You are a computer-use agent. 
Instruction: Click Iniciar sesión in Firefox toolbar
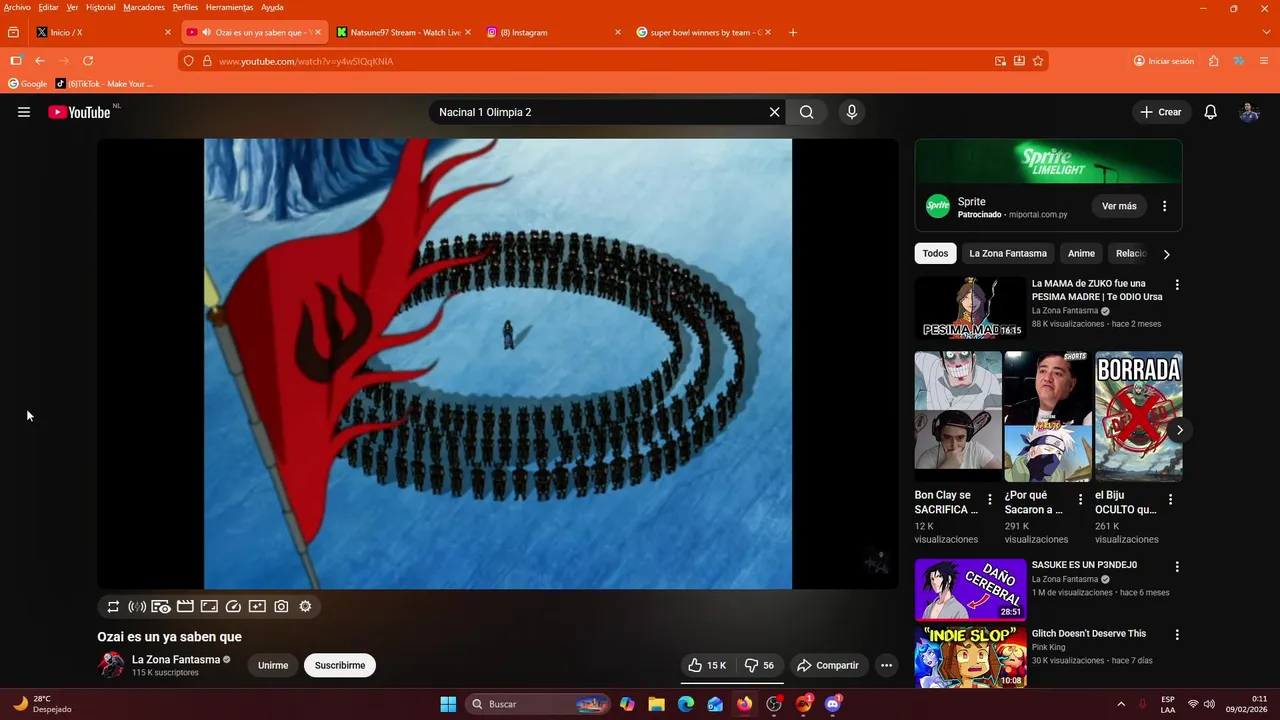1163,61
